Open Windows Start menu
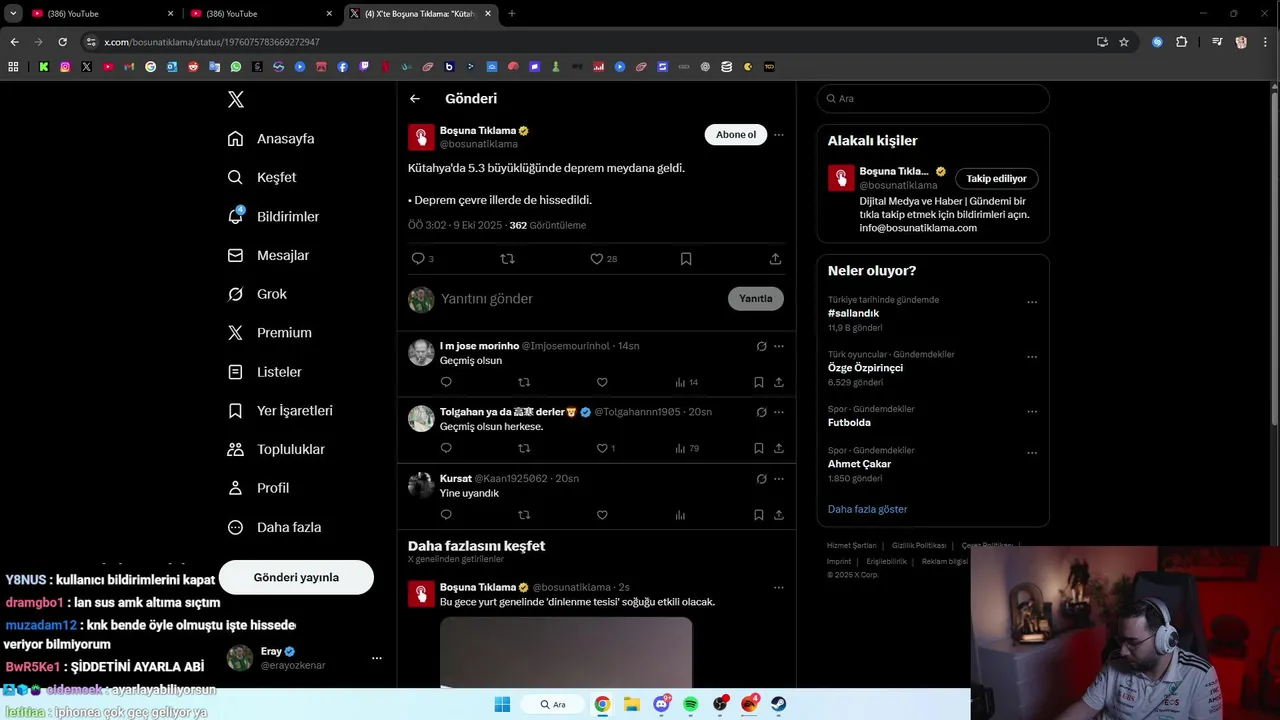The width and height of the screenshot is (1280, 720). [x=502, y=704]
